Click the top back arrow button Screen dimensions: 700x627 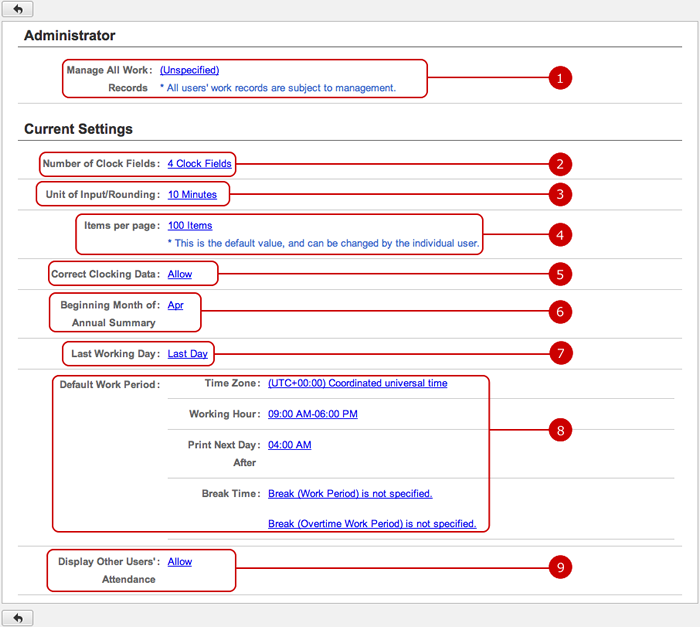[x=17, y=8]
